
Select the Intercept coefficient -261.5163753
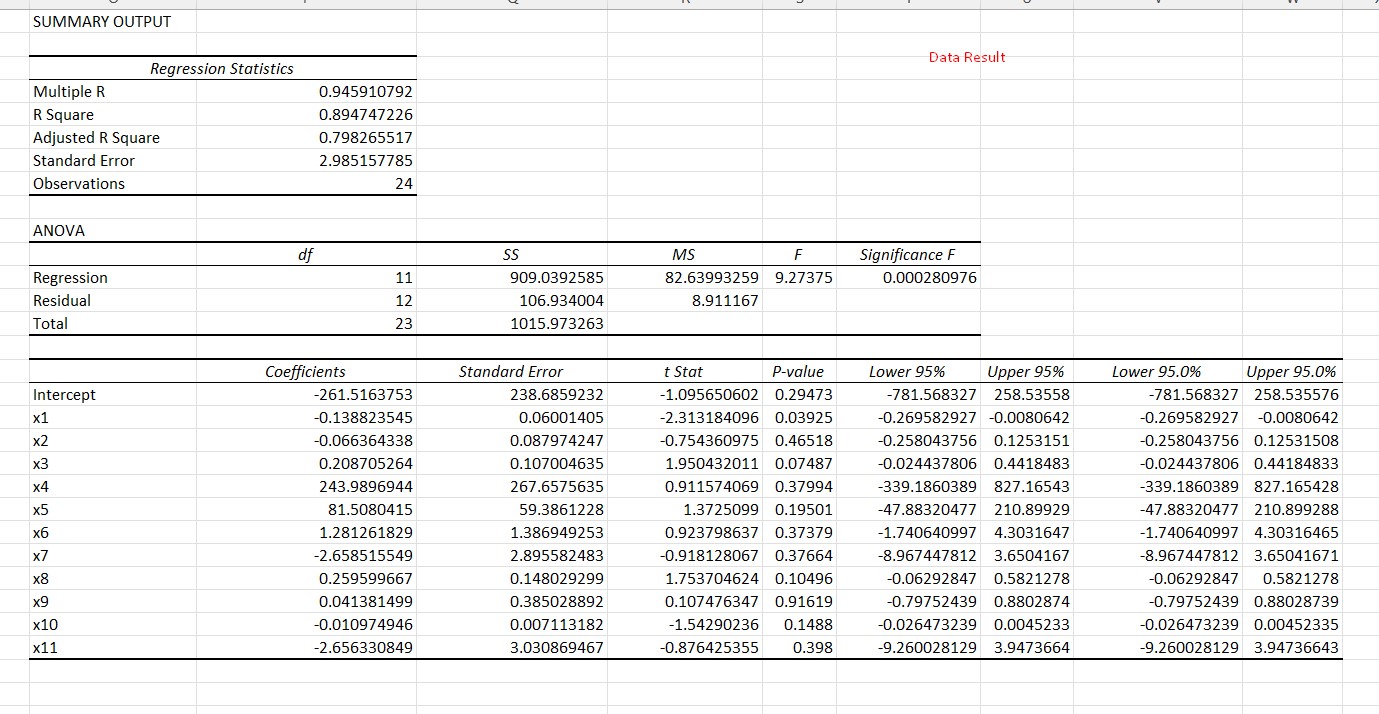click(x=350, y=394)
